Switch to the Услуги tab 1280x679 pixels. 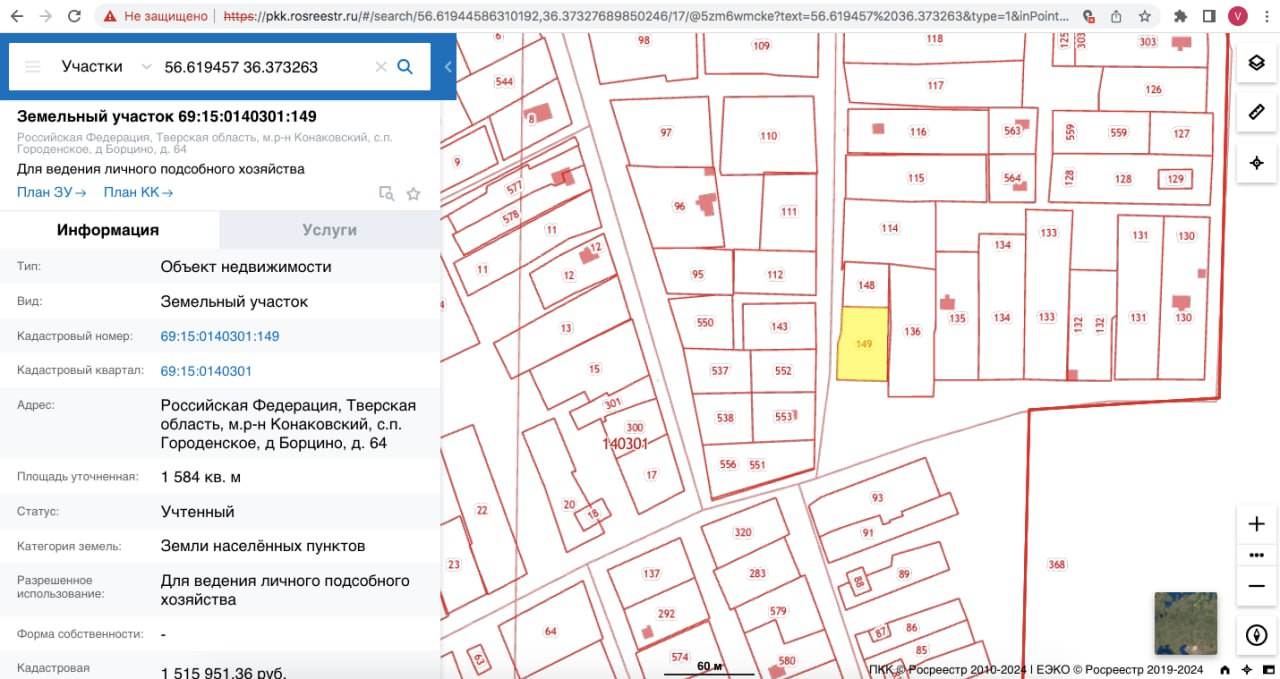pyautogui.click(x=329, y=230)
